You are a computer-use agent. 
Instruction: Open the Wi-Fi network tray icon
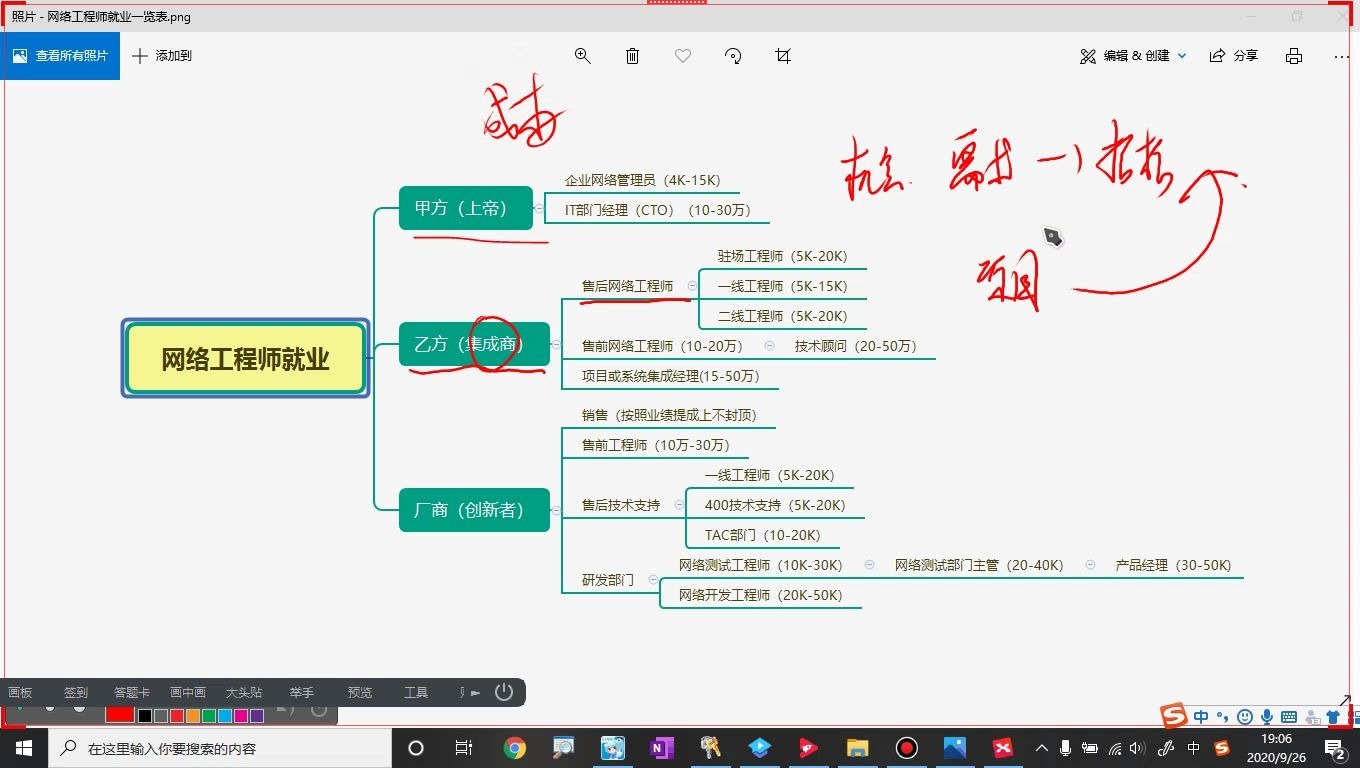(1116, 748)
